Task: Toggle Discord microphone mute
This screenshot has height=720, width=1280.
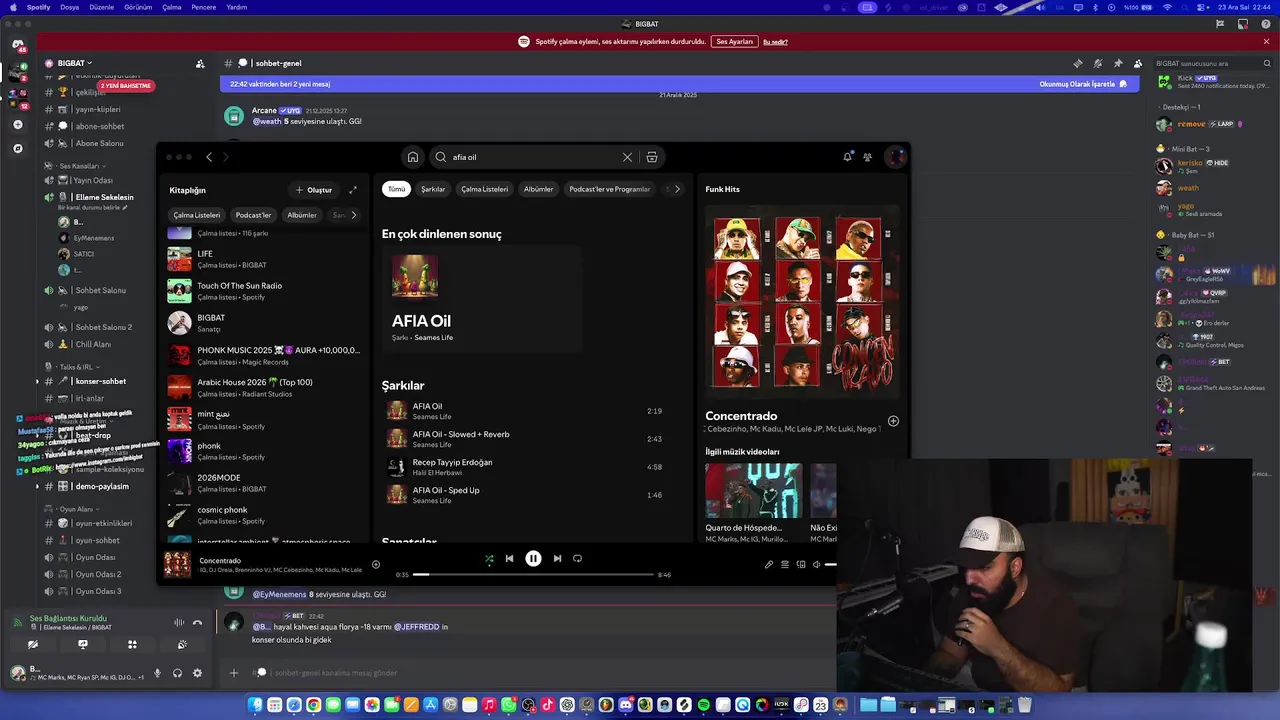Action: tap(157, 673)
